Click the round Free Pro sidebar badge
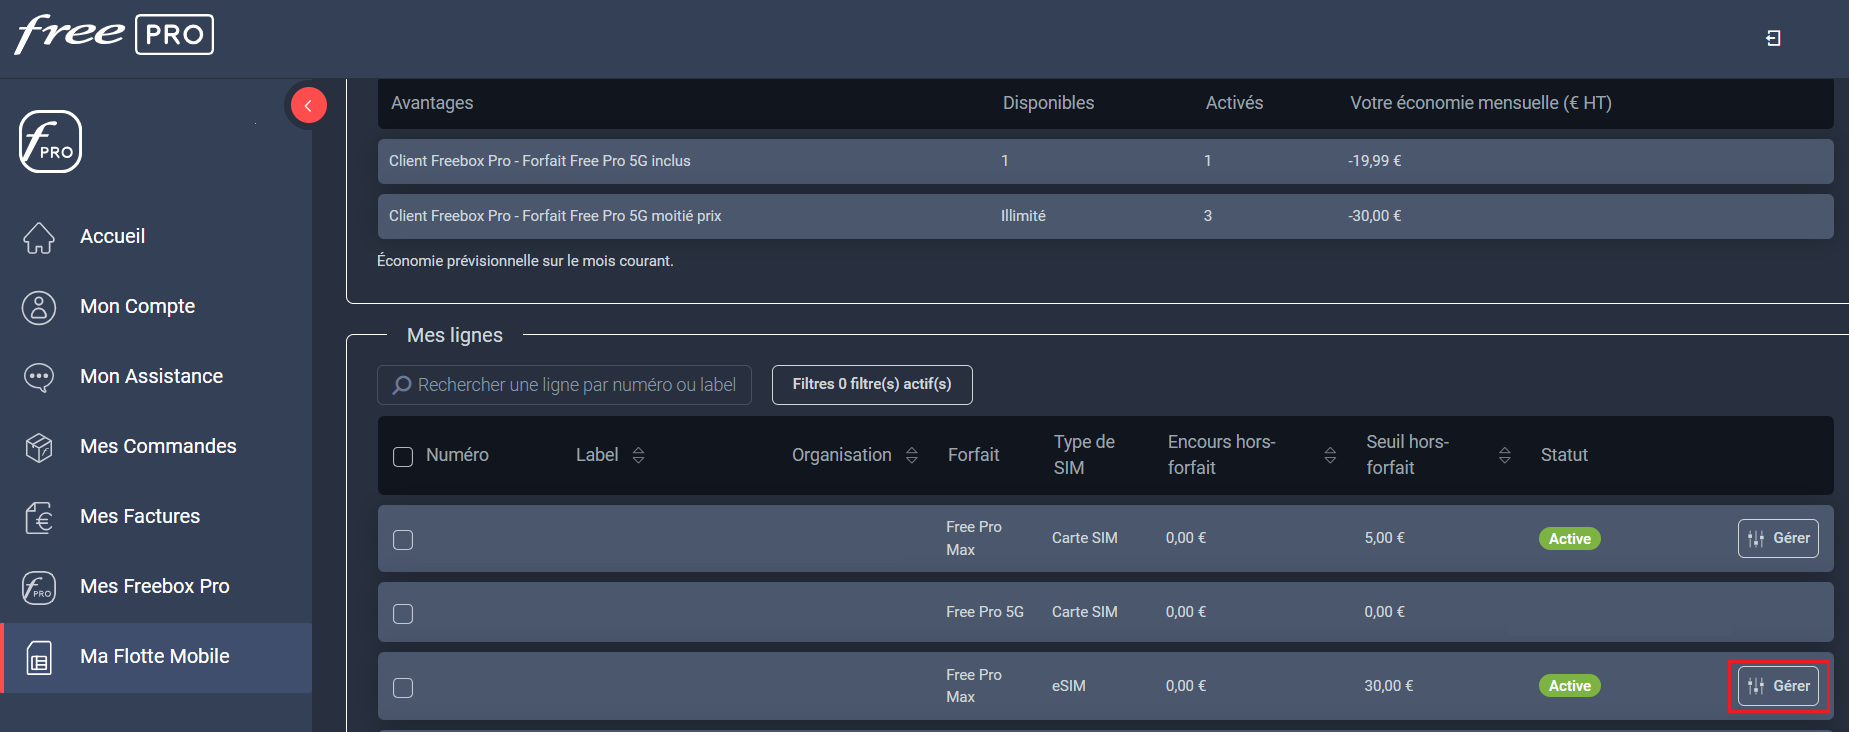The height and width of the screenshot is (732, 1849). (x=50, y=142)
